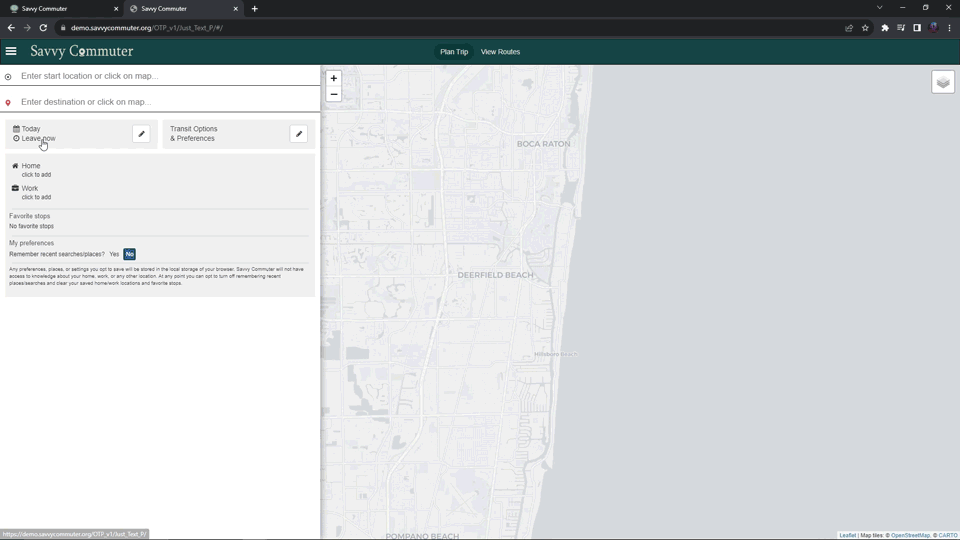Zoom in on the map
Image resolution: width=960 pixels, height=540 pixels.
pyautogui.click(x=334, y=78)
